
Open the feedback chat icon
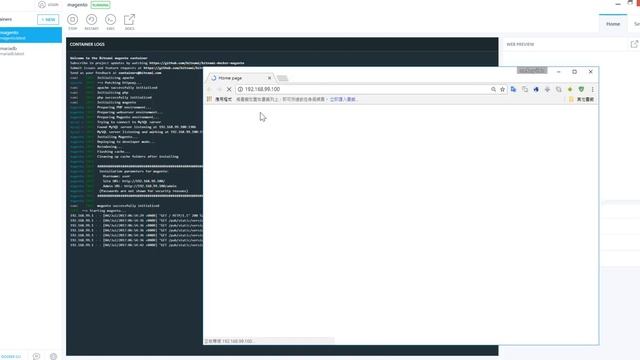coord(36,356)
